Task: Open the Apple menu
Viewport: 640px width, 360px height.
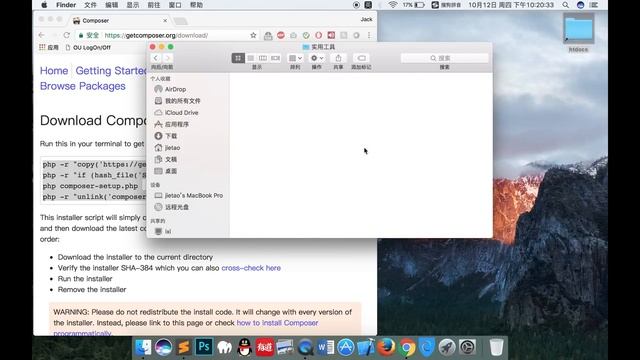Action: point(44,5)
